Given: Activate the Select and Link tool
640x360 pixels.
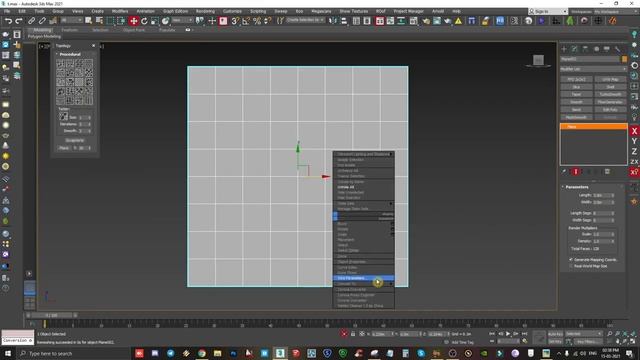Looking at the screenshot, I should tap(31, 21).
